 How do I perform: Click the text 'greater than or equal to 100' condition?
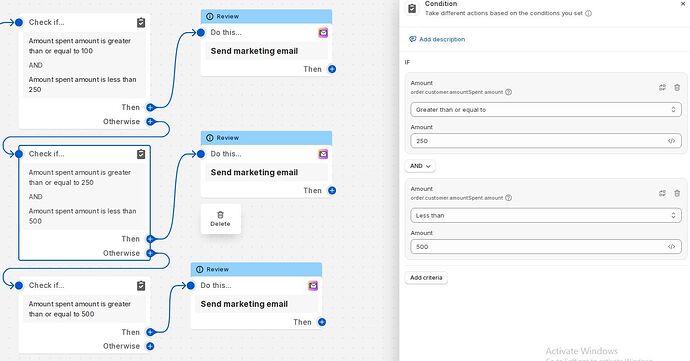[80, 46]
